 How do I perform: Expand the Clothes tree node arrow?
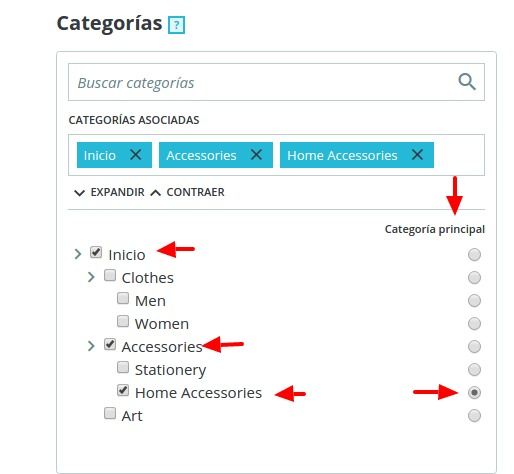click(x=91, y=277)
